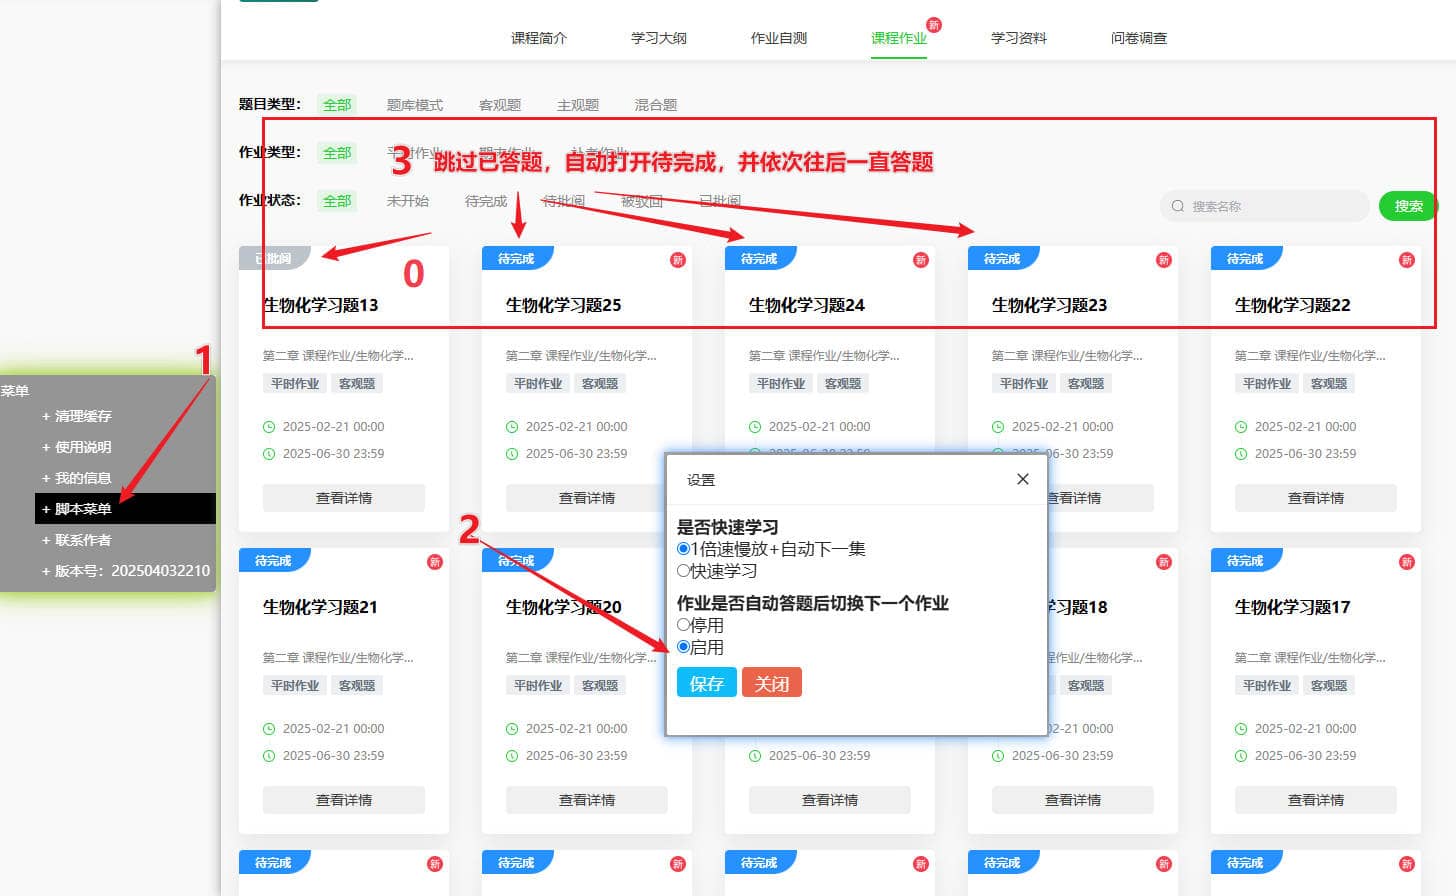Filter 作业状态 by 未开始
1456x896 pixels.
(408, 201)
